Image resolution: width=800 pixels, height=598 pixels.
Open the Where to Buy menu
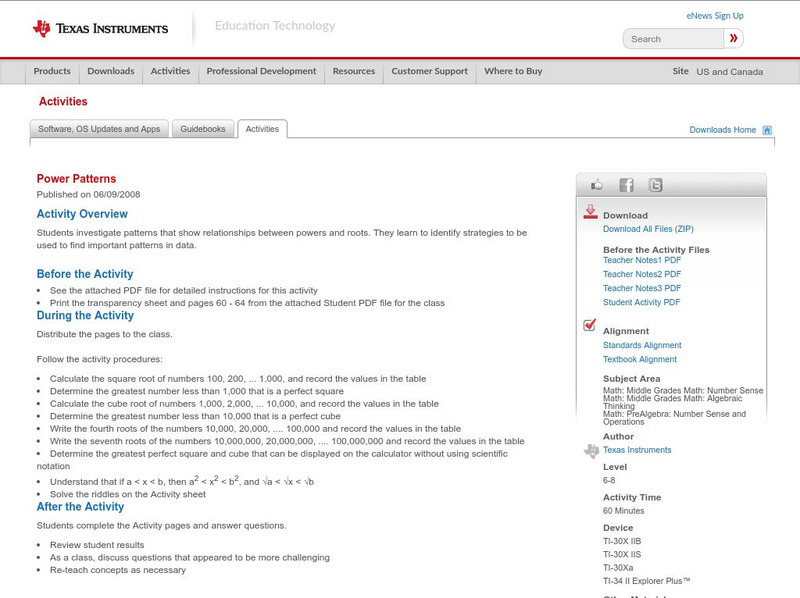click(513, 71)
